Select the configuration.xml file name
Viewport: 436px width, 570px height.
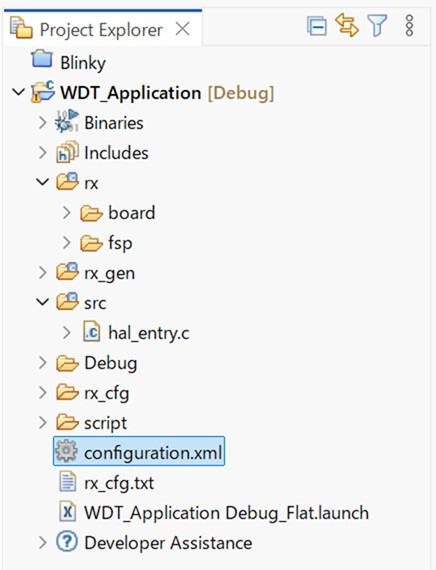(x=153, y=453)
